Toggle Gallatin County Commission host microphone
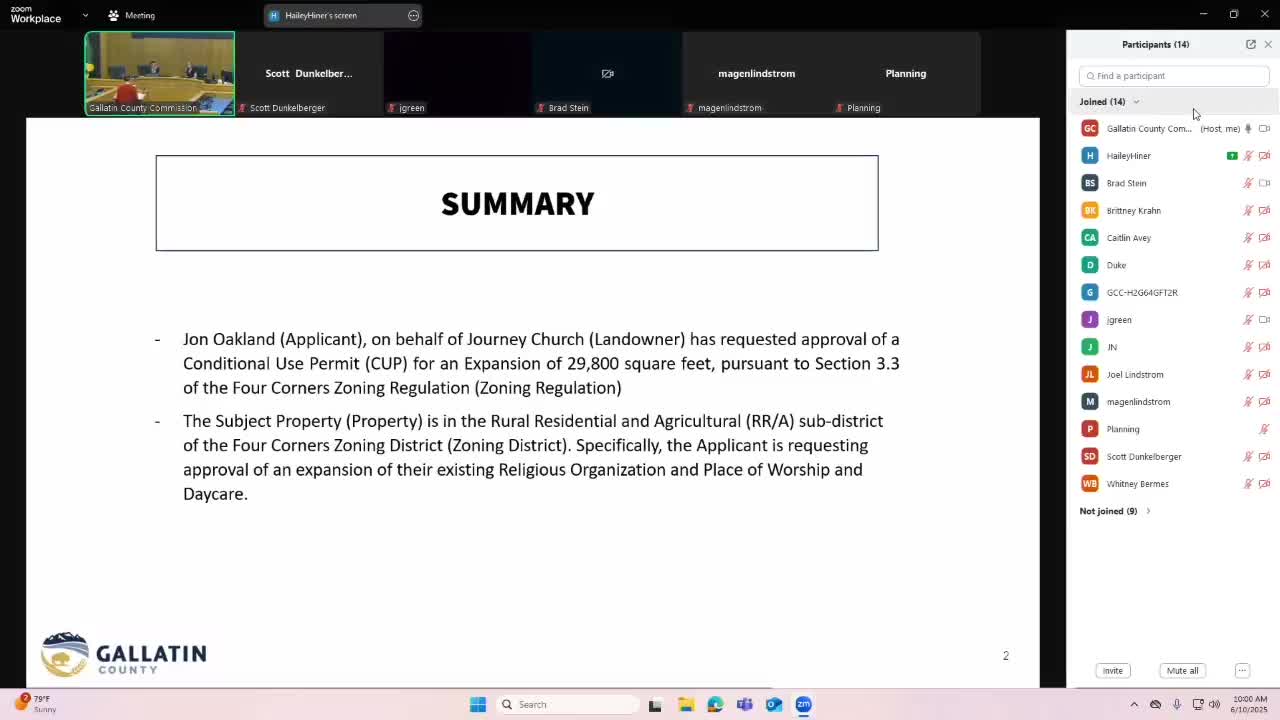1280x720 pixels. [1248, 129]
